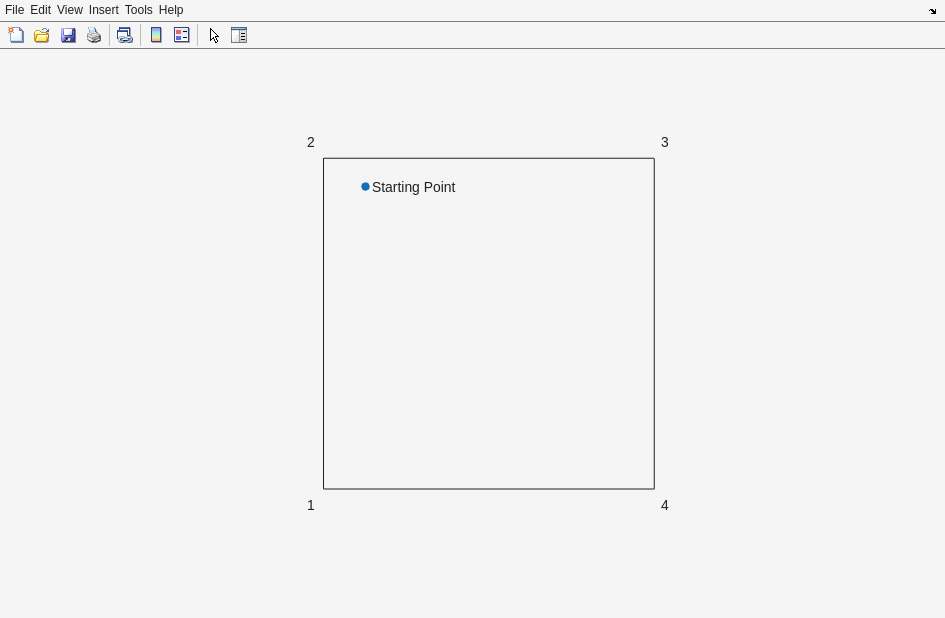Screen dimensions: 945x618
Task: Open the Edit menu
Action: pos(40,10)
